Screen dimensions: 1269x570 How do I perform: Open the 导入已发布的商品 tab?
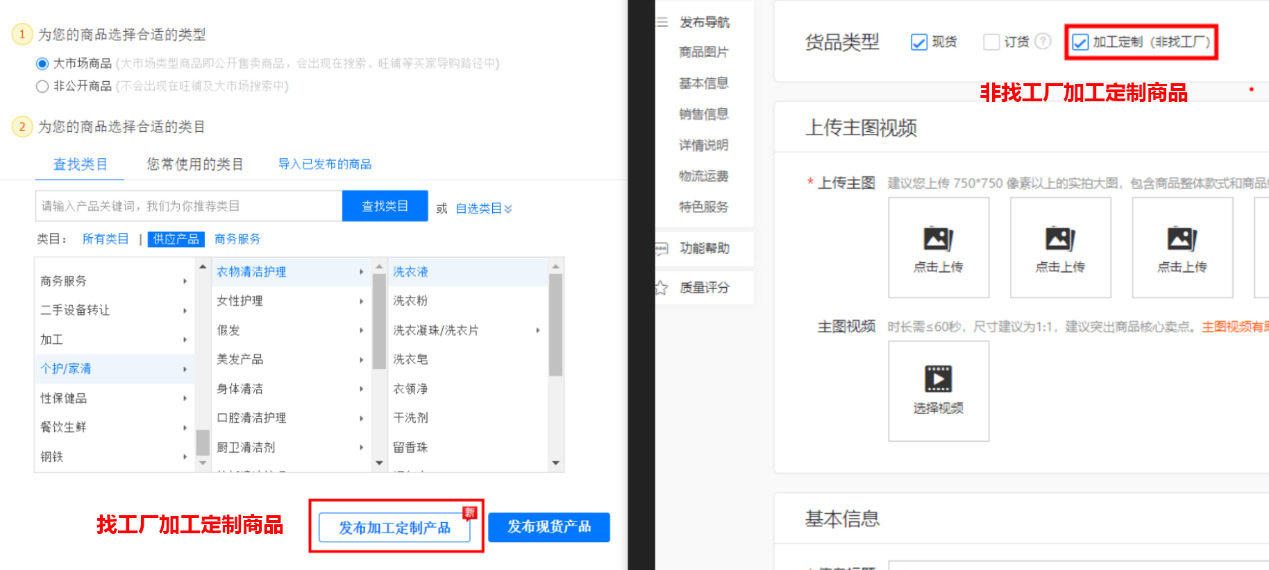[325, 164]
